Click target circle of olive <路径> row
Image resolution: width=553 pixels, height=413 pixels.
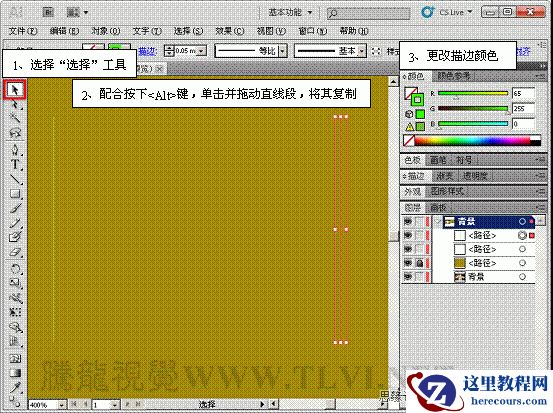[x=522, y=263]
